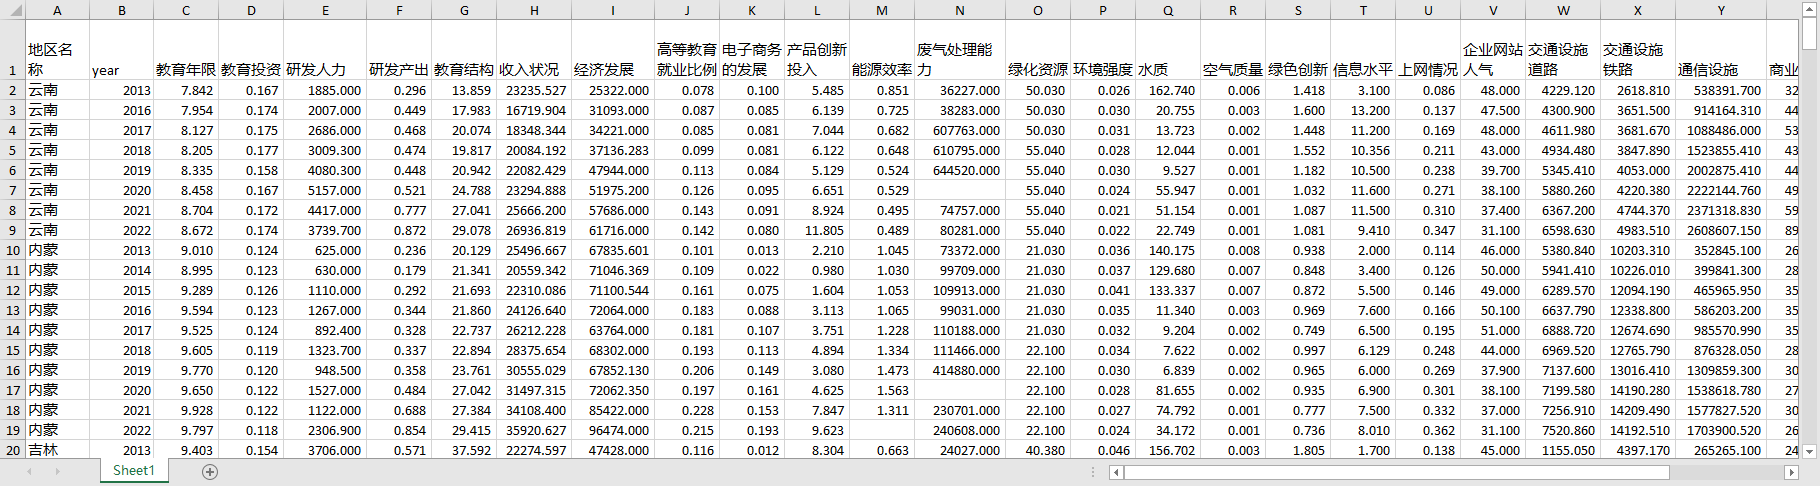Image resolution: width=1820 pixels, height=486 pixels.
Task: Click the 能源效率 header cell
Action: tap(882, 50)
